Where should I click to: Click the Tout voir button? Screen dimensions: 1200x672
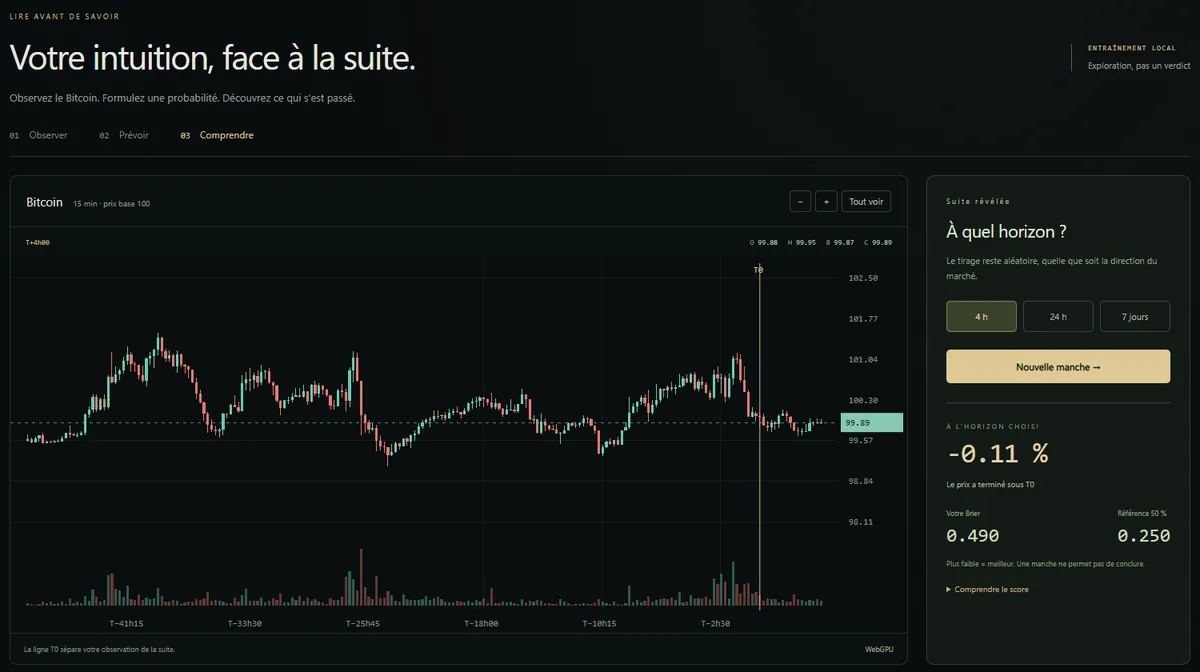coord(866,201)
